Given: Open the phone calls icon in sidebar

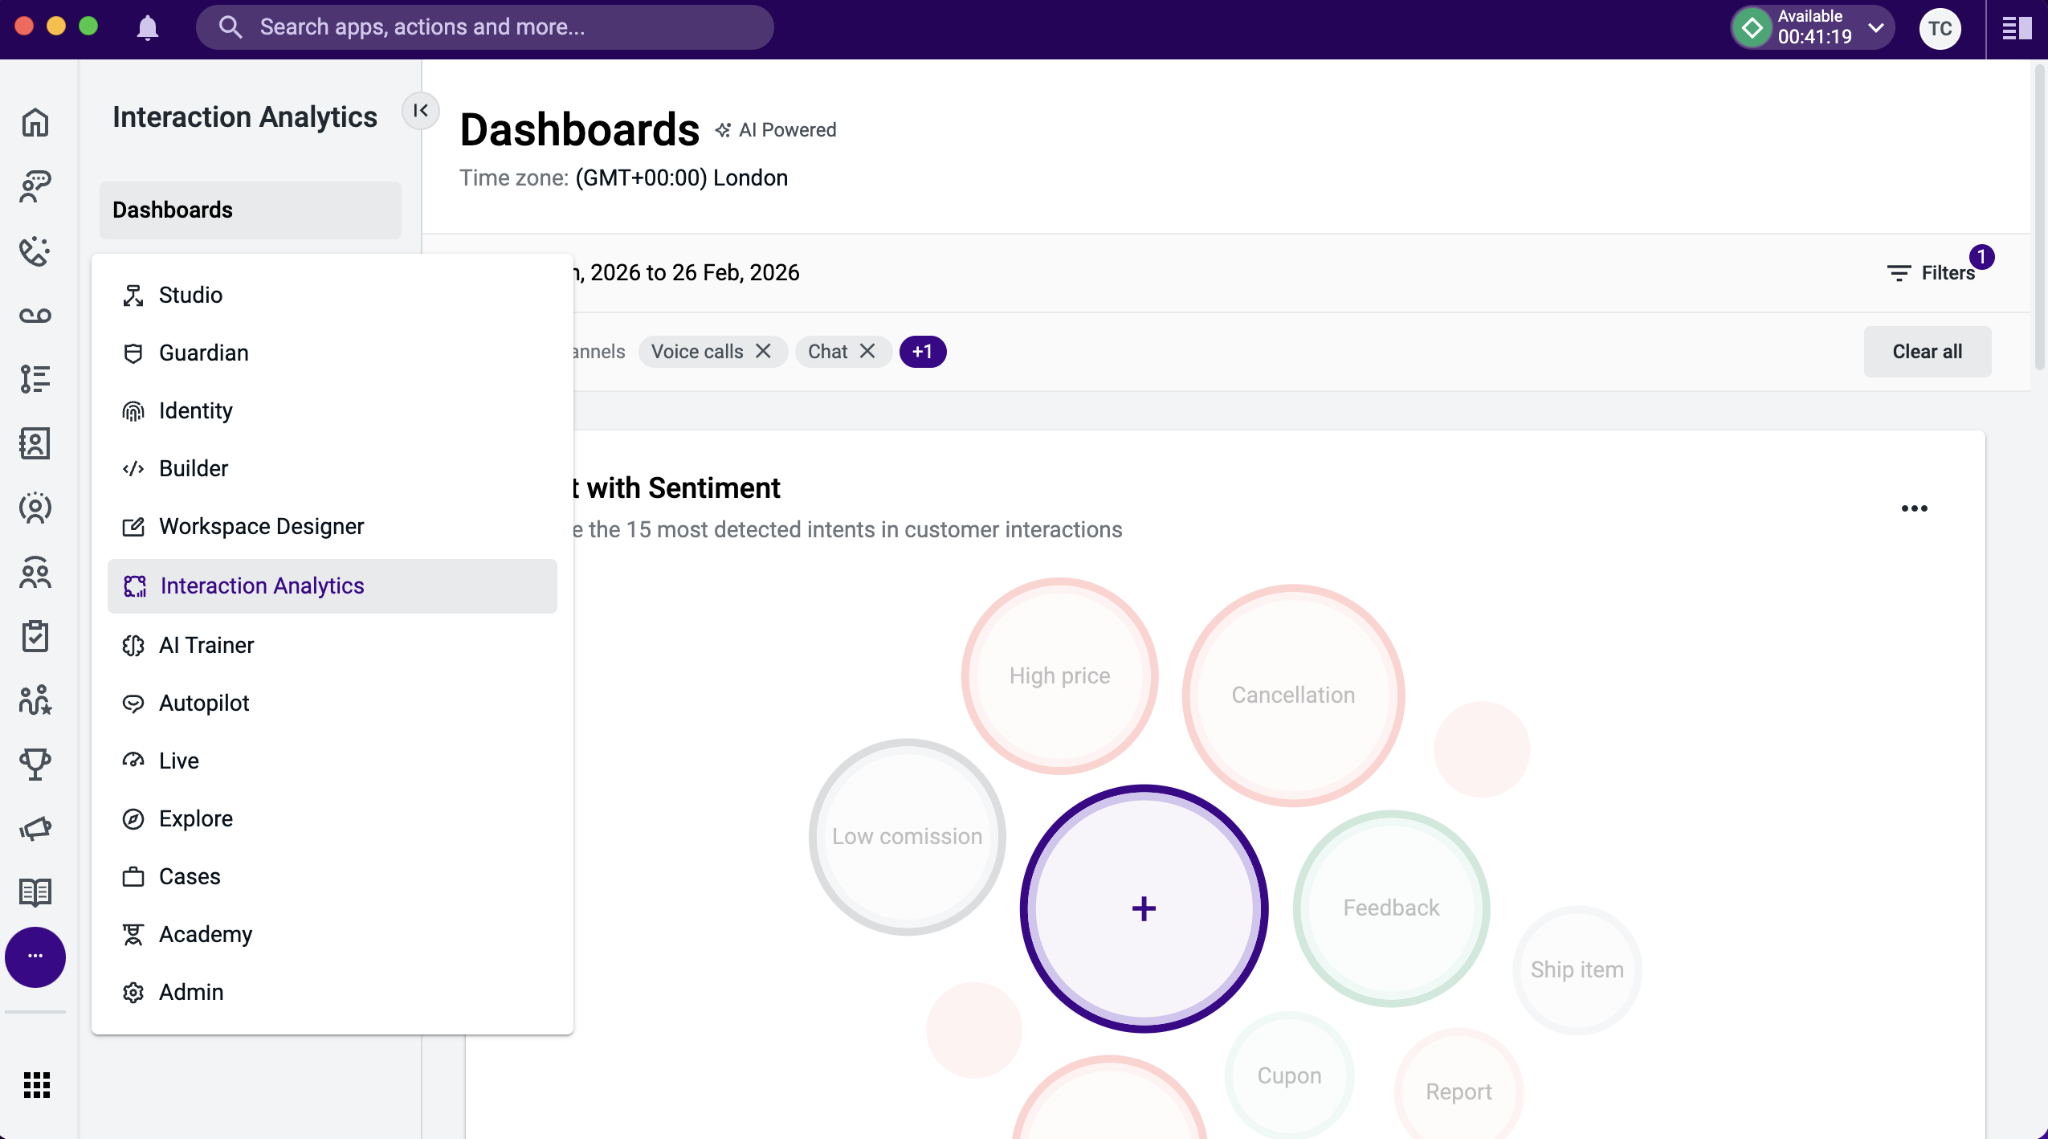Looking at the screenshot, I should 35,251.
